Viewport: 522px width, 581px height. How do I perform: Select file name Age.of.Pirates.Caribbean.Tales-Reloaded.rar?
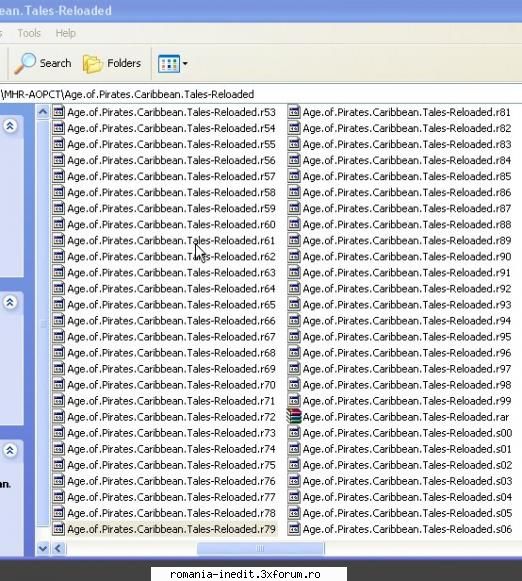click(406, 417)
